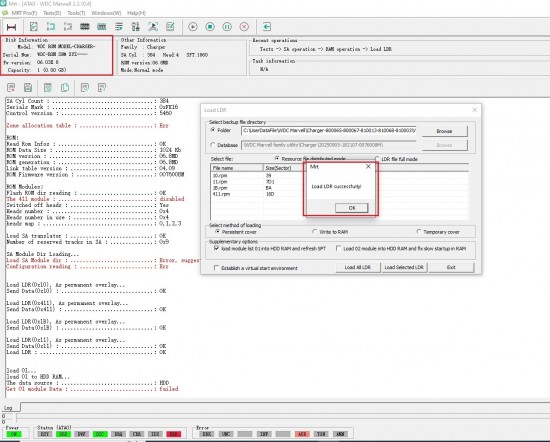Click the 'The 411 module' disabled log line

pos(95,199)
